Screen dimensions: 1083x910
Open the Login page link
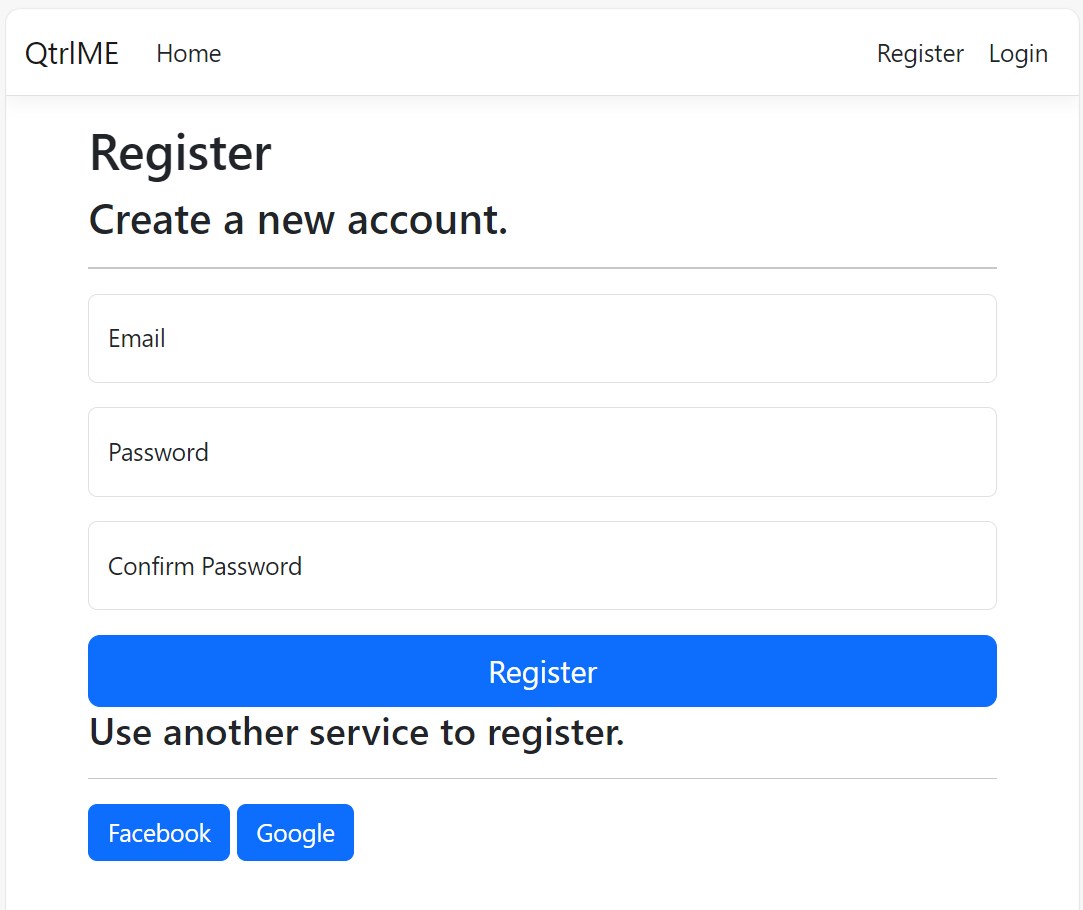pyautogui.click(x=1018, y=54)
